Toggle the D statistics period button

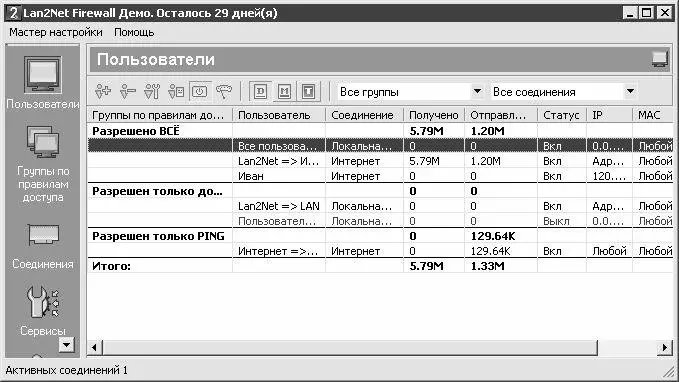260,91
